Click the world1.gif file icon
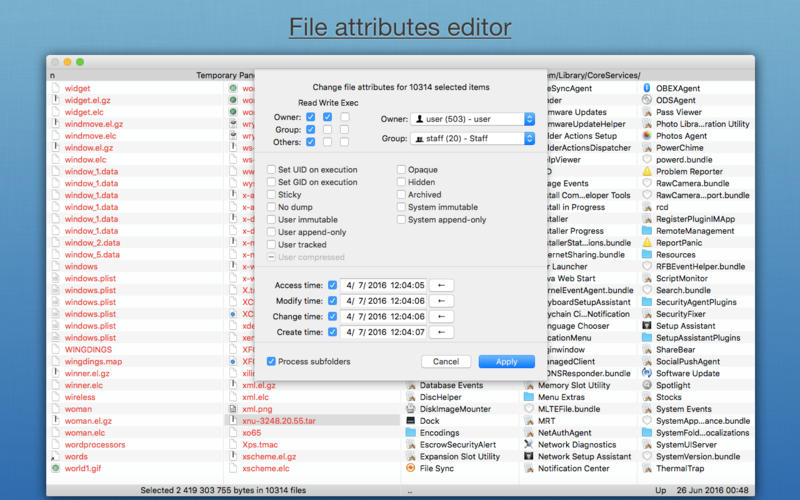The height and width of the screenshot is (500, 800). point(56,468)
